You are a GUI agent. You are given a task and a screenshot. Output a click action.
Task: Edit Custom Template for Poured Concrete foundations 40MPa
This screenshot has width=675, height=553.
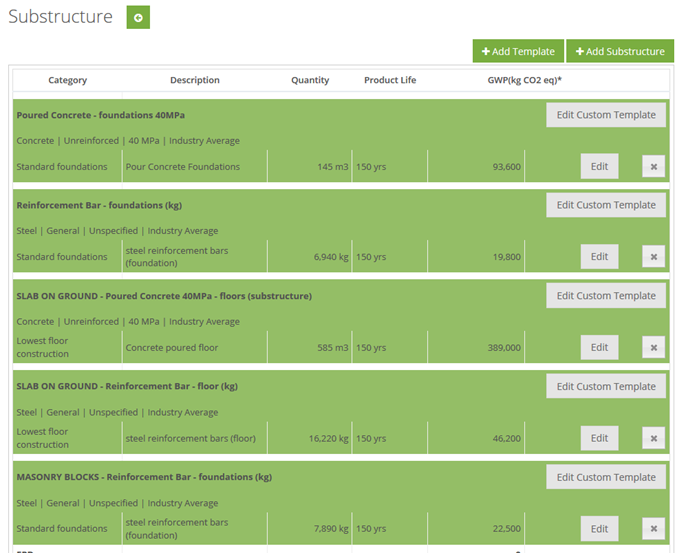click(x=606, y=115)
